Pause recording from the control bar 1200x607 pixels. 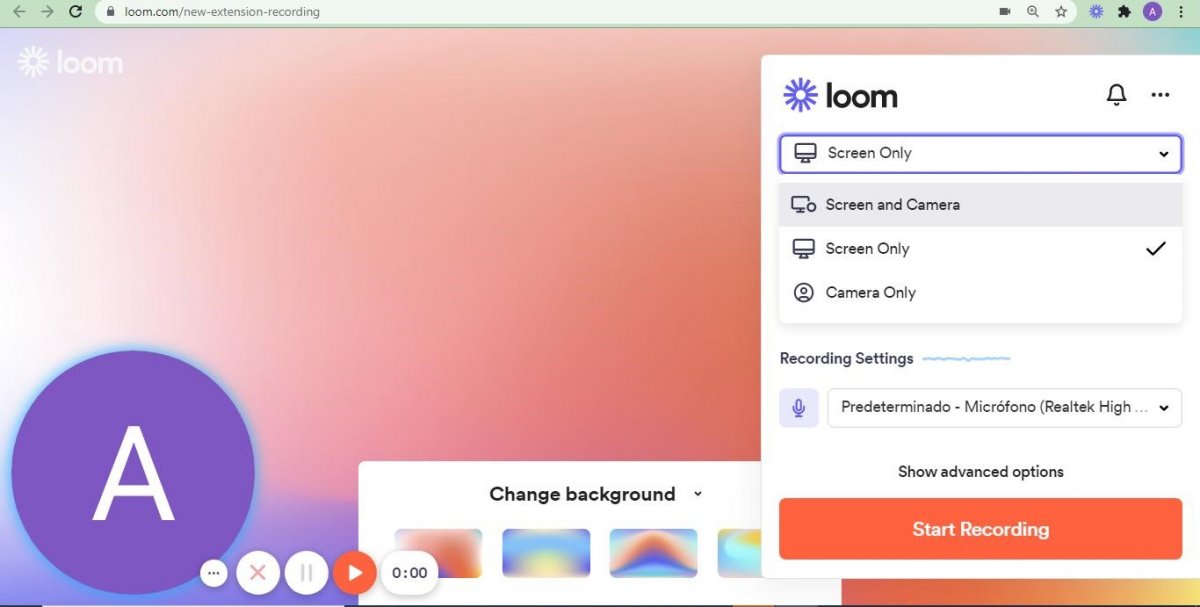[307, 573]
